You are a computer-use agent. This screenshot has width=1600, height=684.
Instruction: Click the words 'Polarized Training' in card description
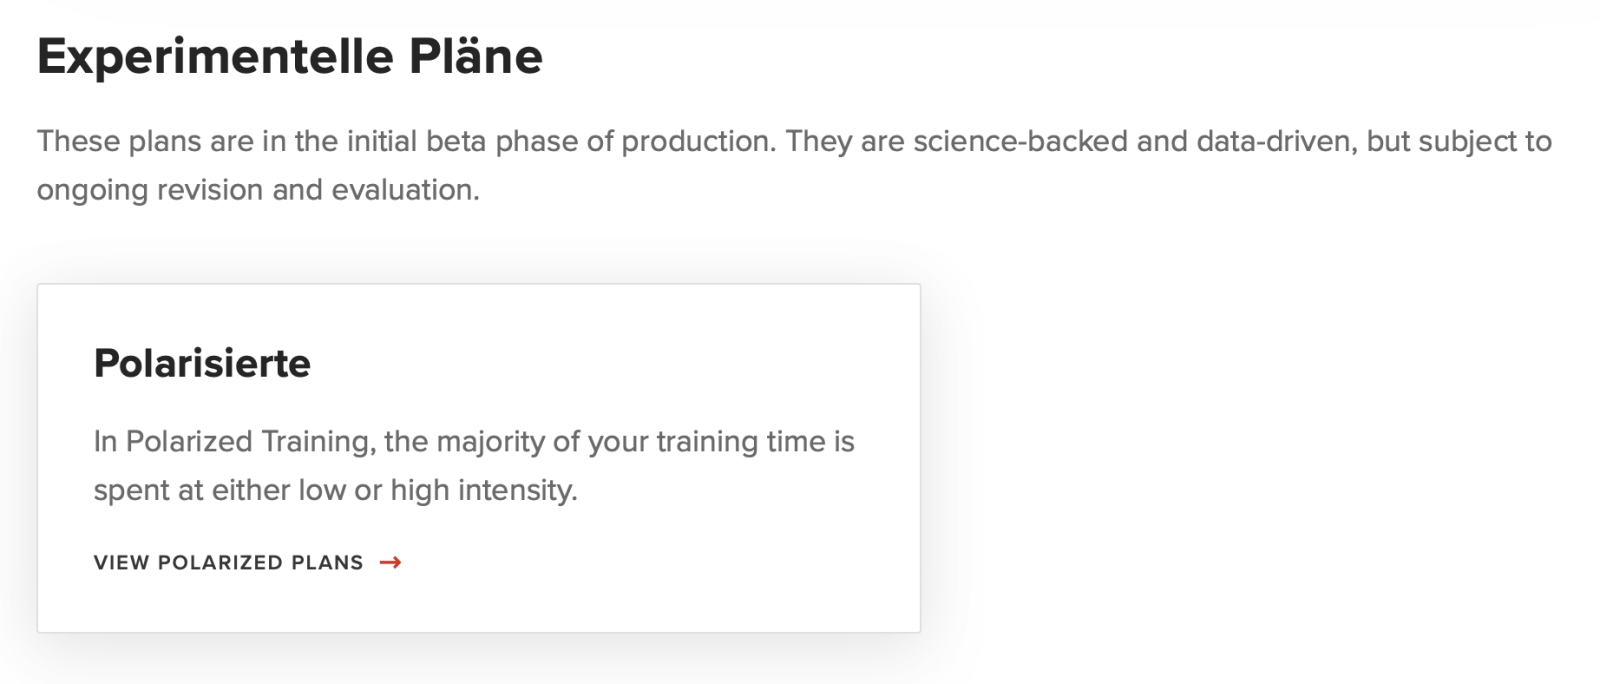pos(248,442)
